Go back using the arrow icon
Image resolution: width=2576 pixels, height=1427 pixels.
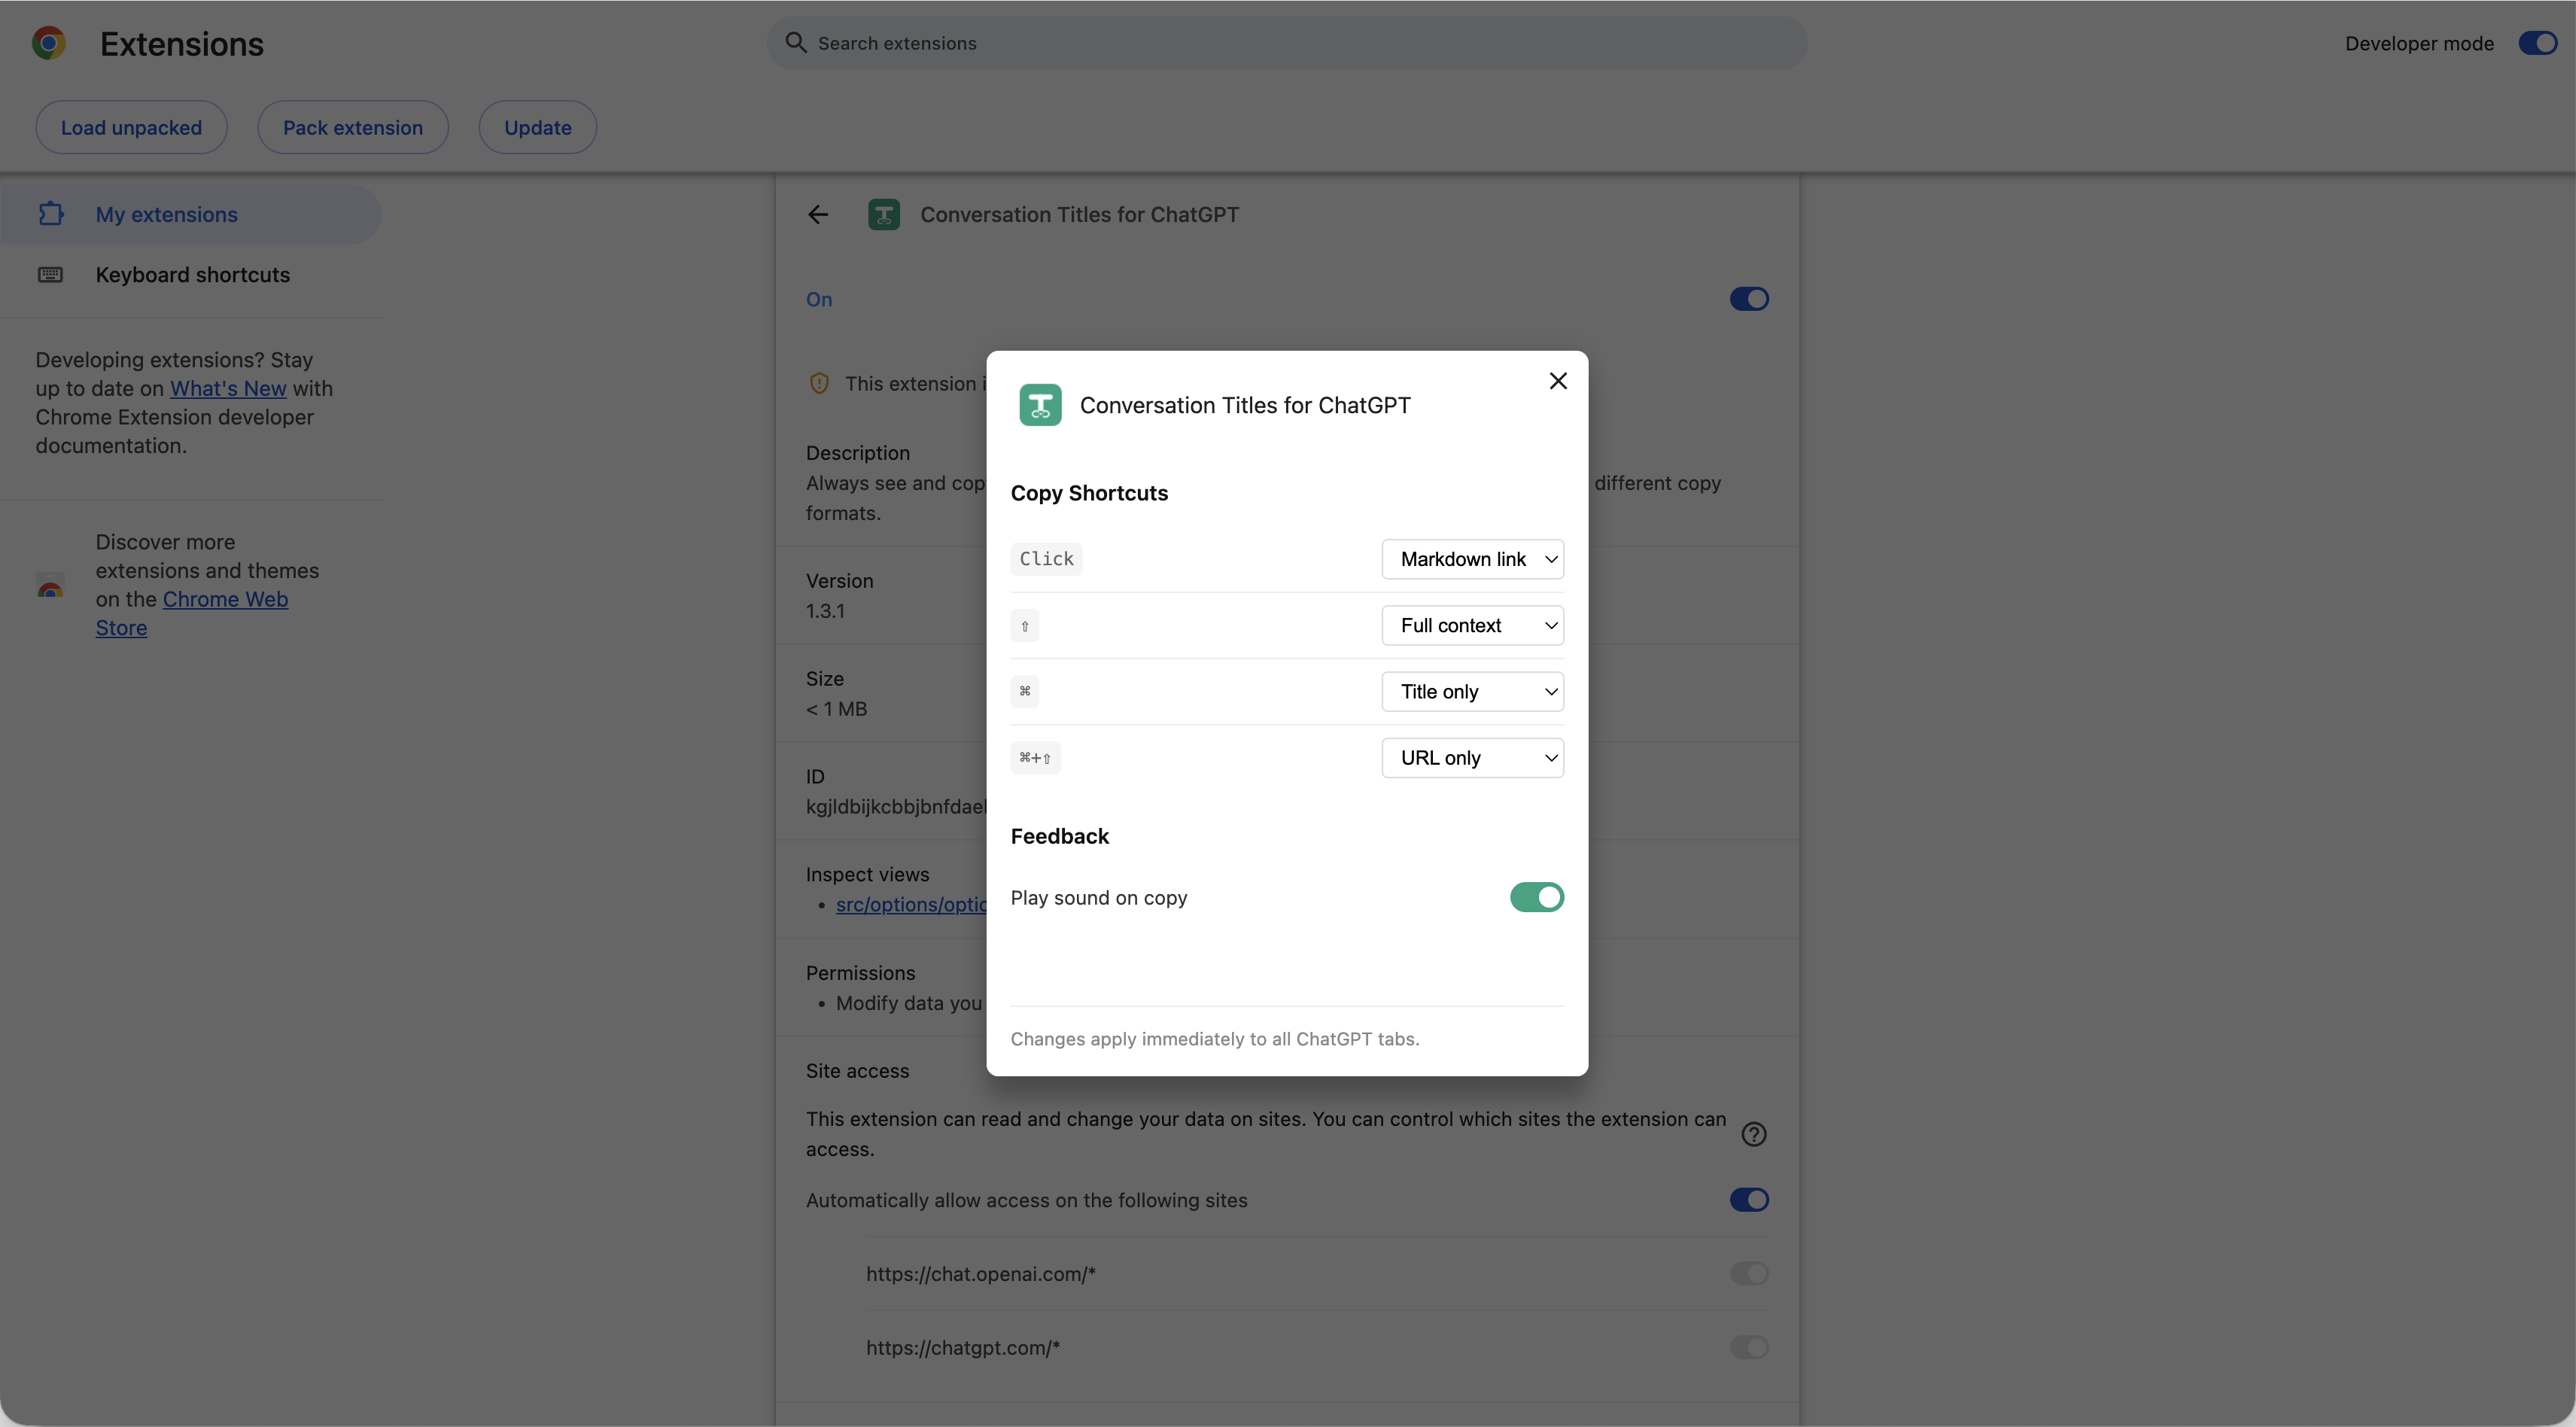tap(818, 214)
